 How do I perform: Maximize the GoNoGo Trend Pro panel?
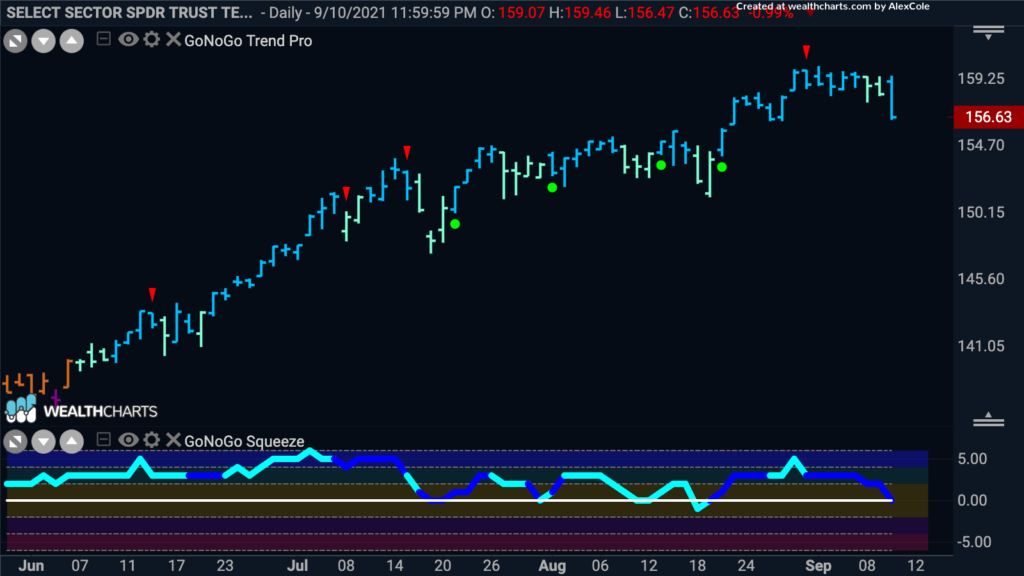click(x=15, y=41)
